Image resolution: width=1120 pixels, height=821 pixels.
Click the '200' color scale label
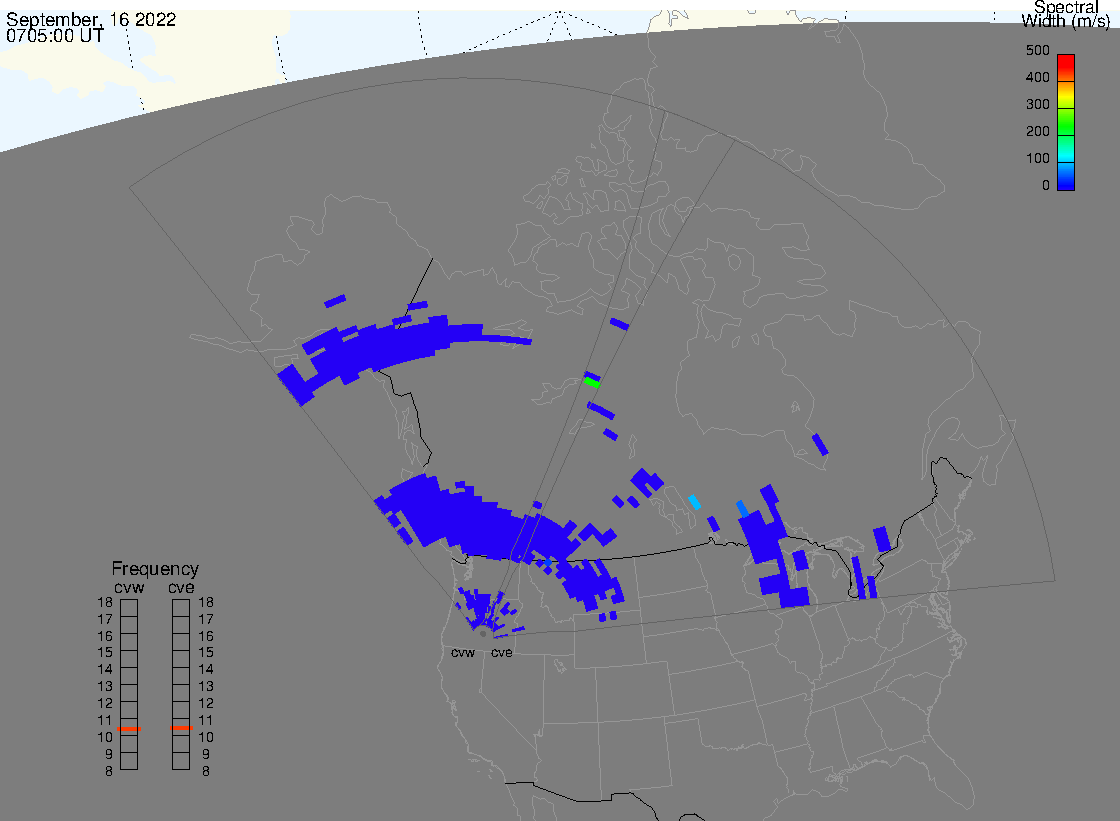click(1037, 131)
